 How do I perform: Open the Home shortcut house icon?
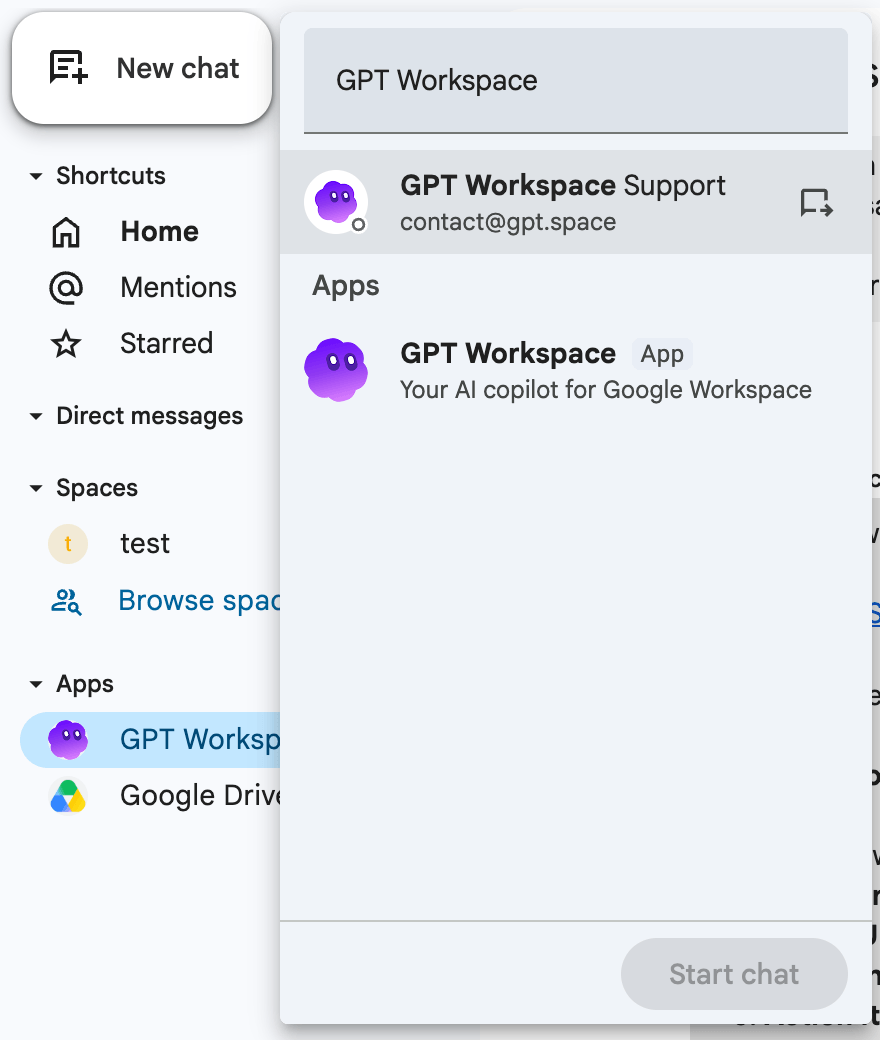(x=66, y=232)
